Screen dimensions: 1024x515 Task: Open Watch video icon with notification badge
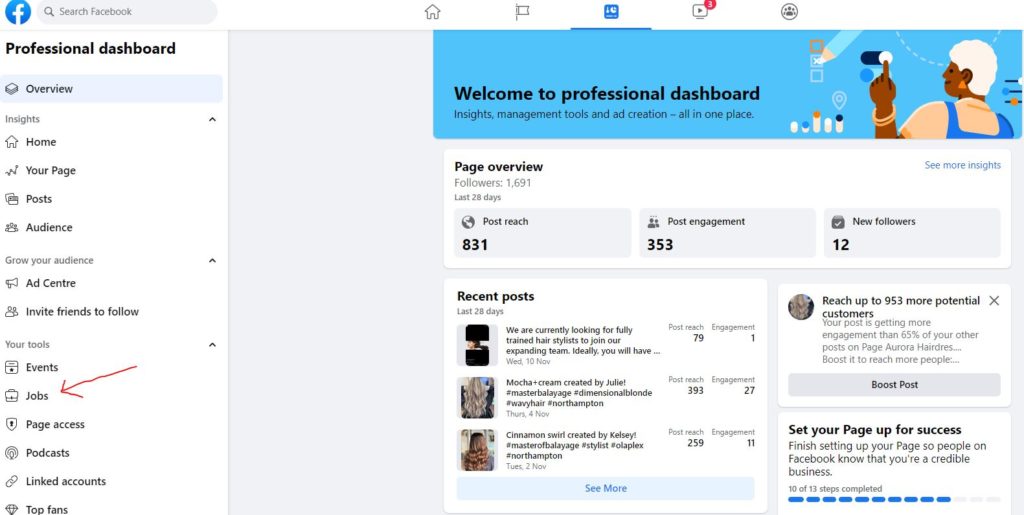click(x=701, y=11)
